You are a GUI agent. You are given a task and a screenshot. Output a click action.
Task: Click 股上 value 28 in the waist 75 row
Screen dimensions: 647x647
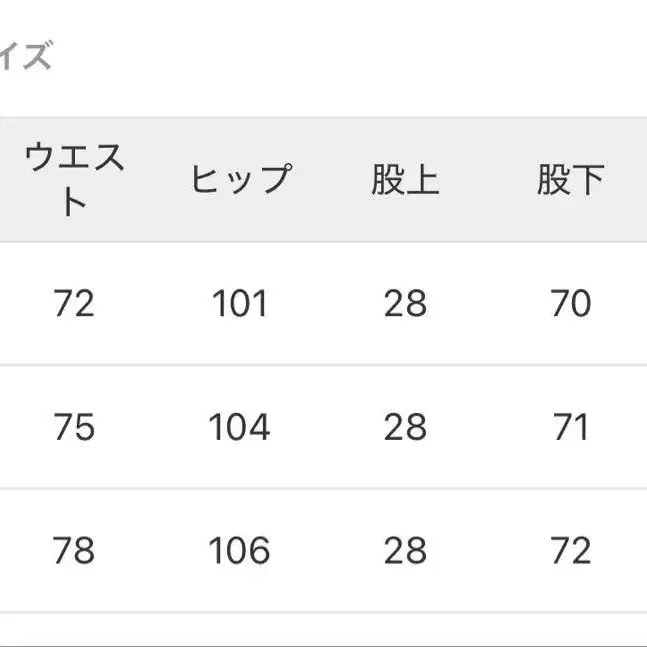click(x=405, y=427)
